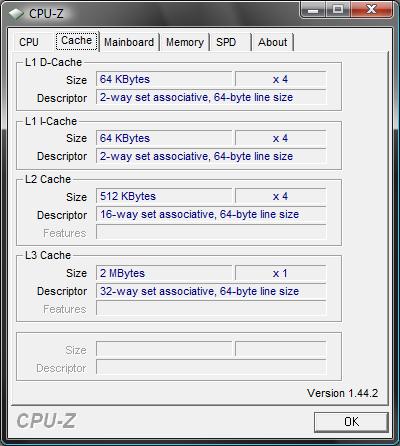400x446 pixels.
Task: Click L1 D-Cache x 4 multiplier field
Action: click(x=280, y=79)
